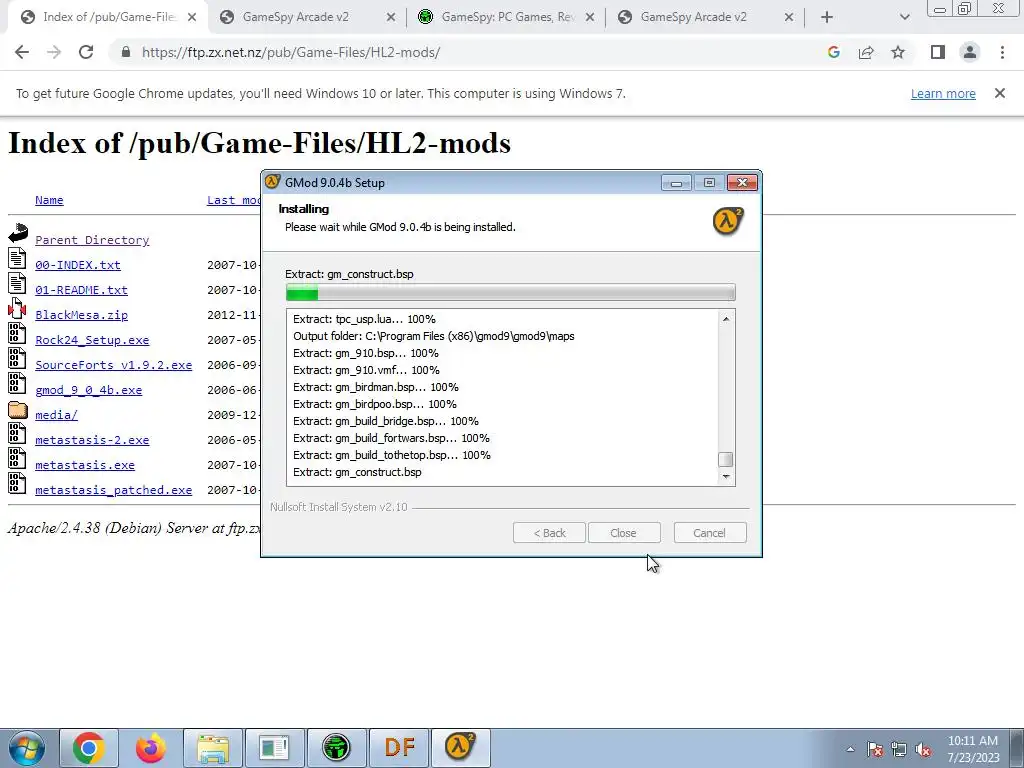Close the Index of /pub/Game-Files tab
Image resolution: width=1024 pixels, height=768 pixels.
(192, 17)
